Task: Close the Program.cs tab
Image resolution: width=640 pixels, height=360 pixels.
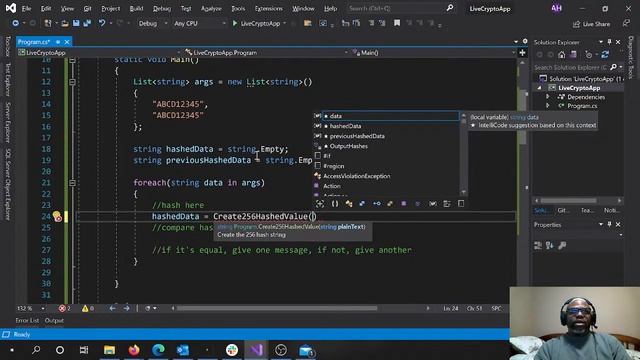Action: [67, 42]
